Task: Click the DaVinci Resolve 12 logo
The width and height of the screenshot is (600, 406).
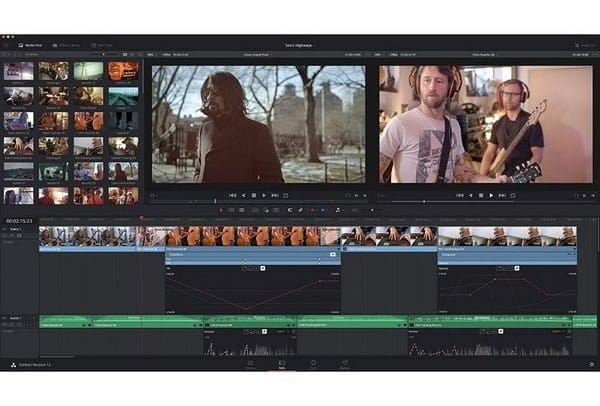Action: click(x=13, y=365)
